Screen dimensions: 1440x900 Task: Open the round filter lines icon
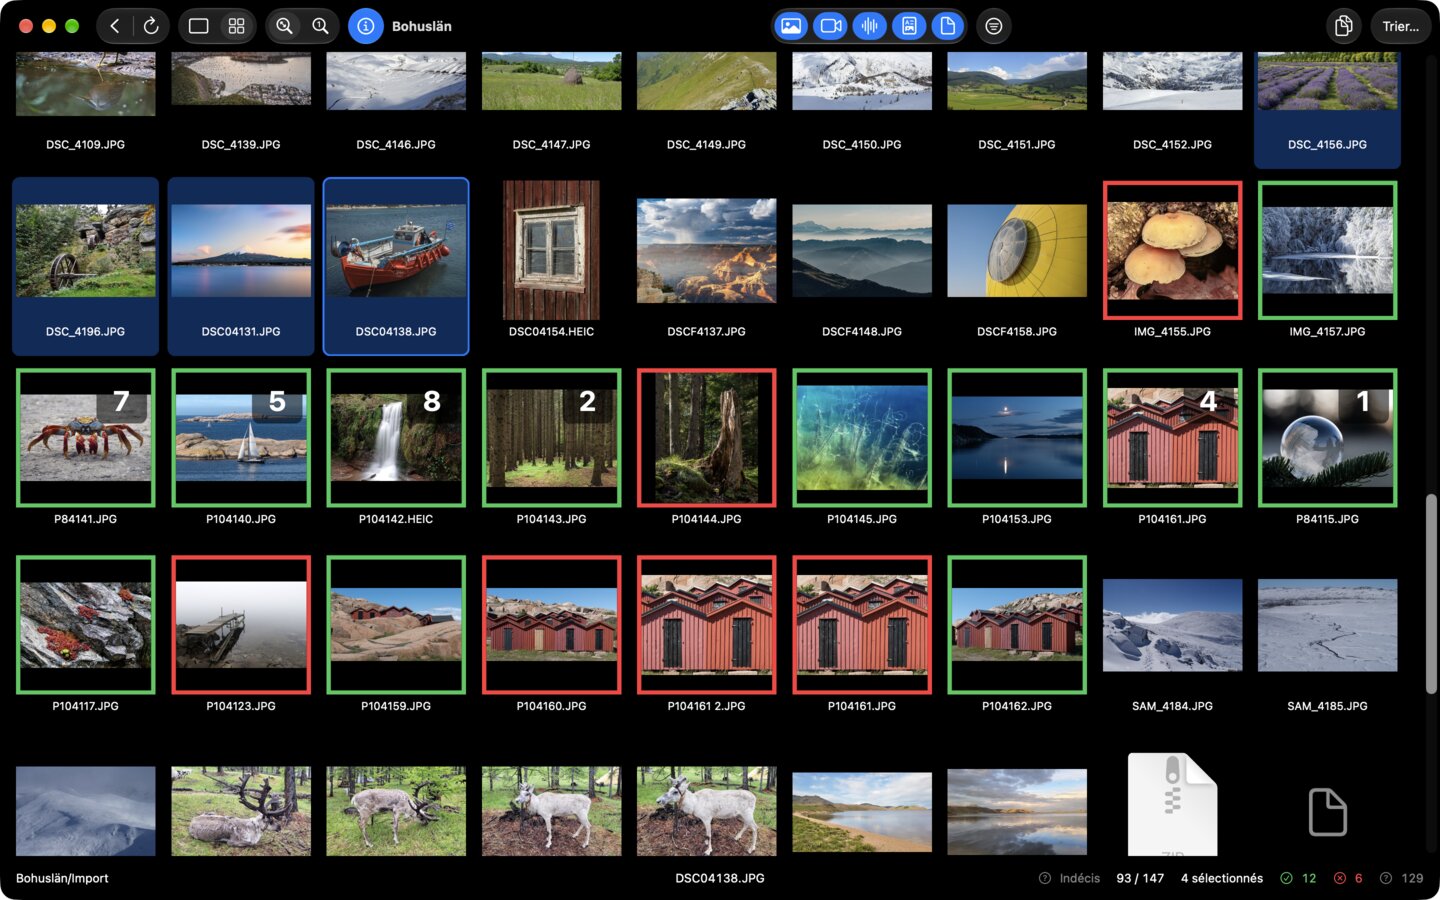coord(993,26)
